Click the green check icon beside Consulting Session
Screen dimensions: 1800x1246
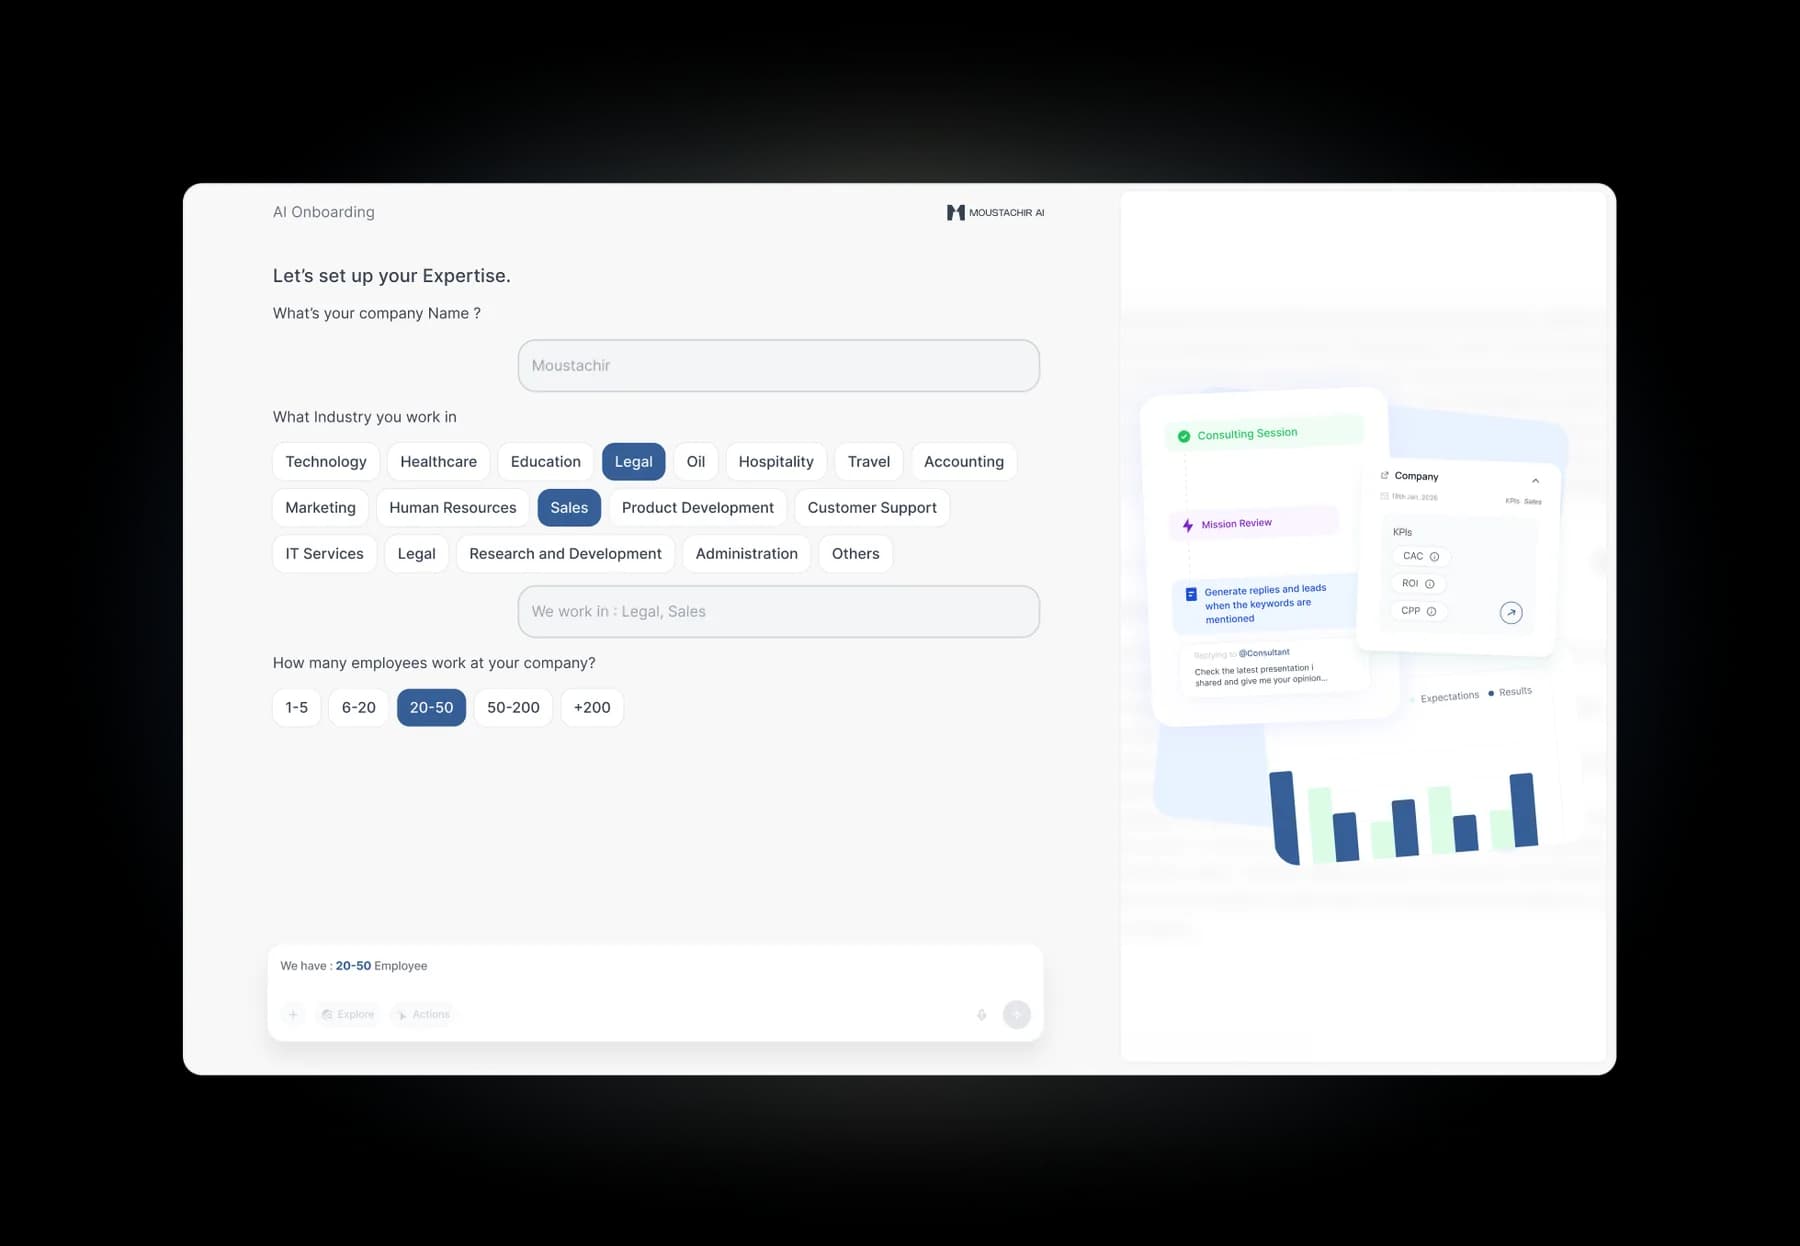click(x=1184, y=436)
